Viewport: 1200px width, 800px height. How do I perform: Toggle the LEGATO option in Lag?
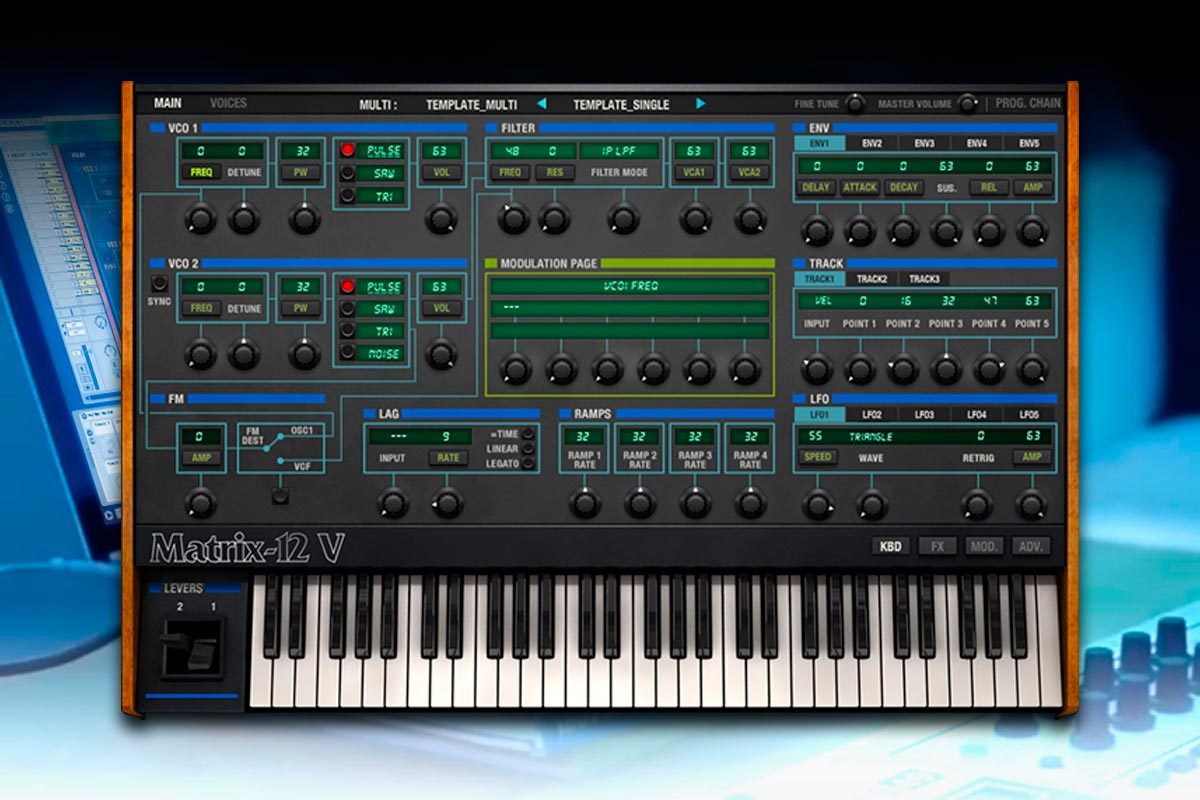point(528,464)
